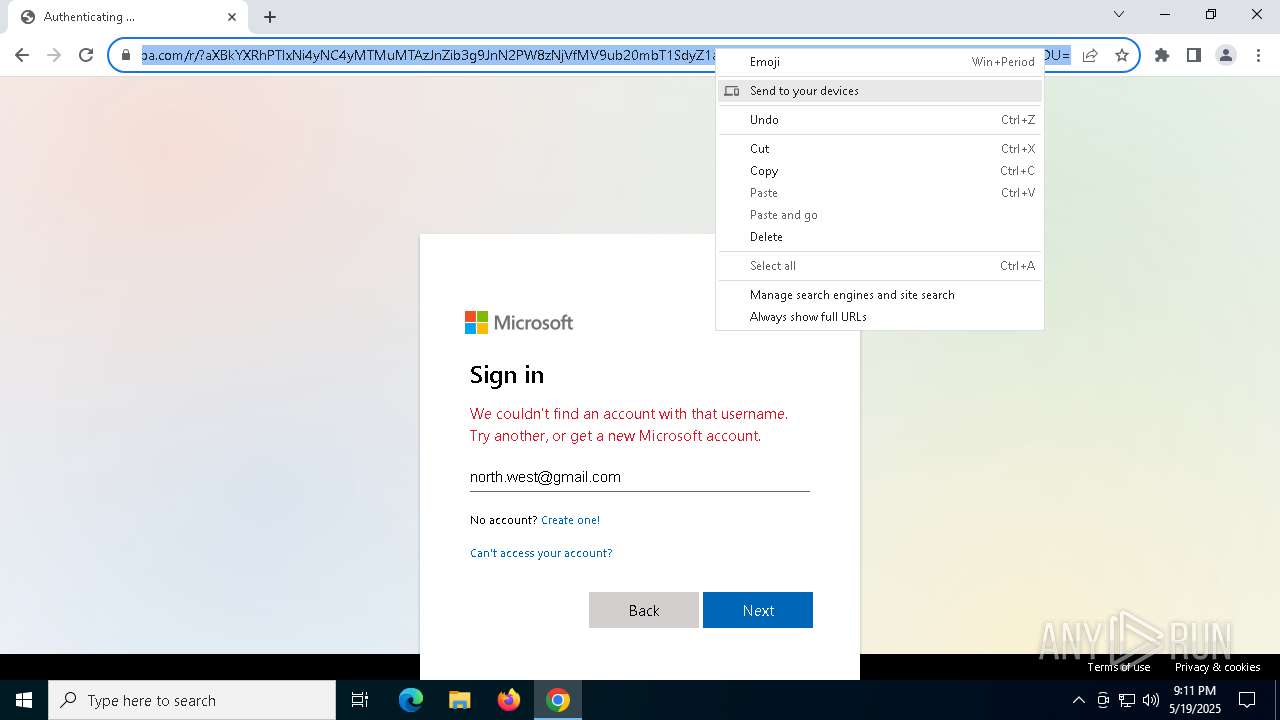The width and height of the screenshot is (1280, 720).
Task: Open the tab search chevron
Action: coord(1119,14)
